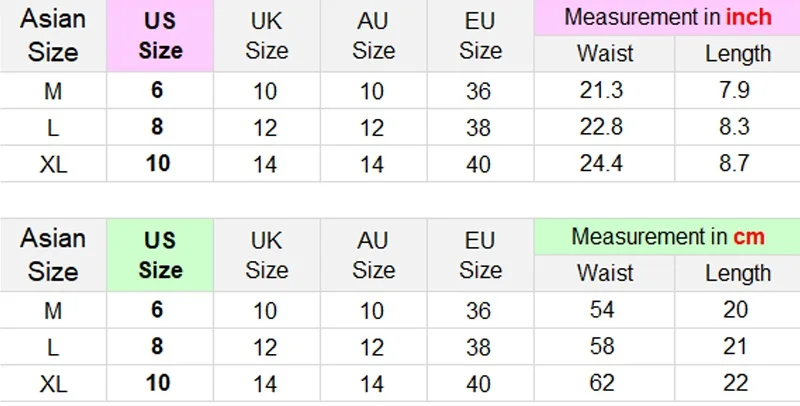Image resolution: width=800 pixels, height=406 pixels.
Task: Select the 8.3 length cell
Action: 736,127
